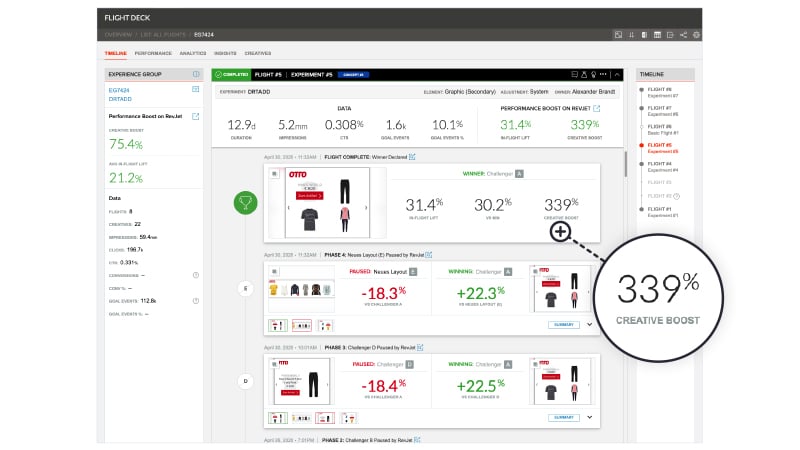Open the EG7424 experience group link
Image resolution: width=800 pixels, height=450 pixels.
coord(118,90)
